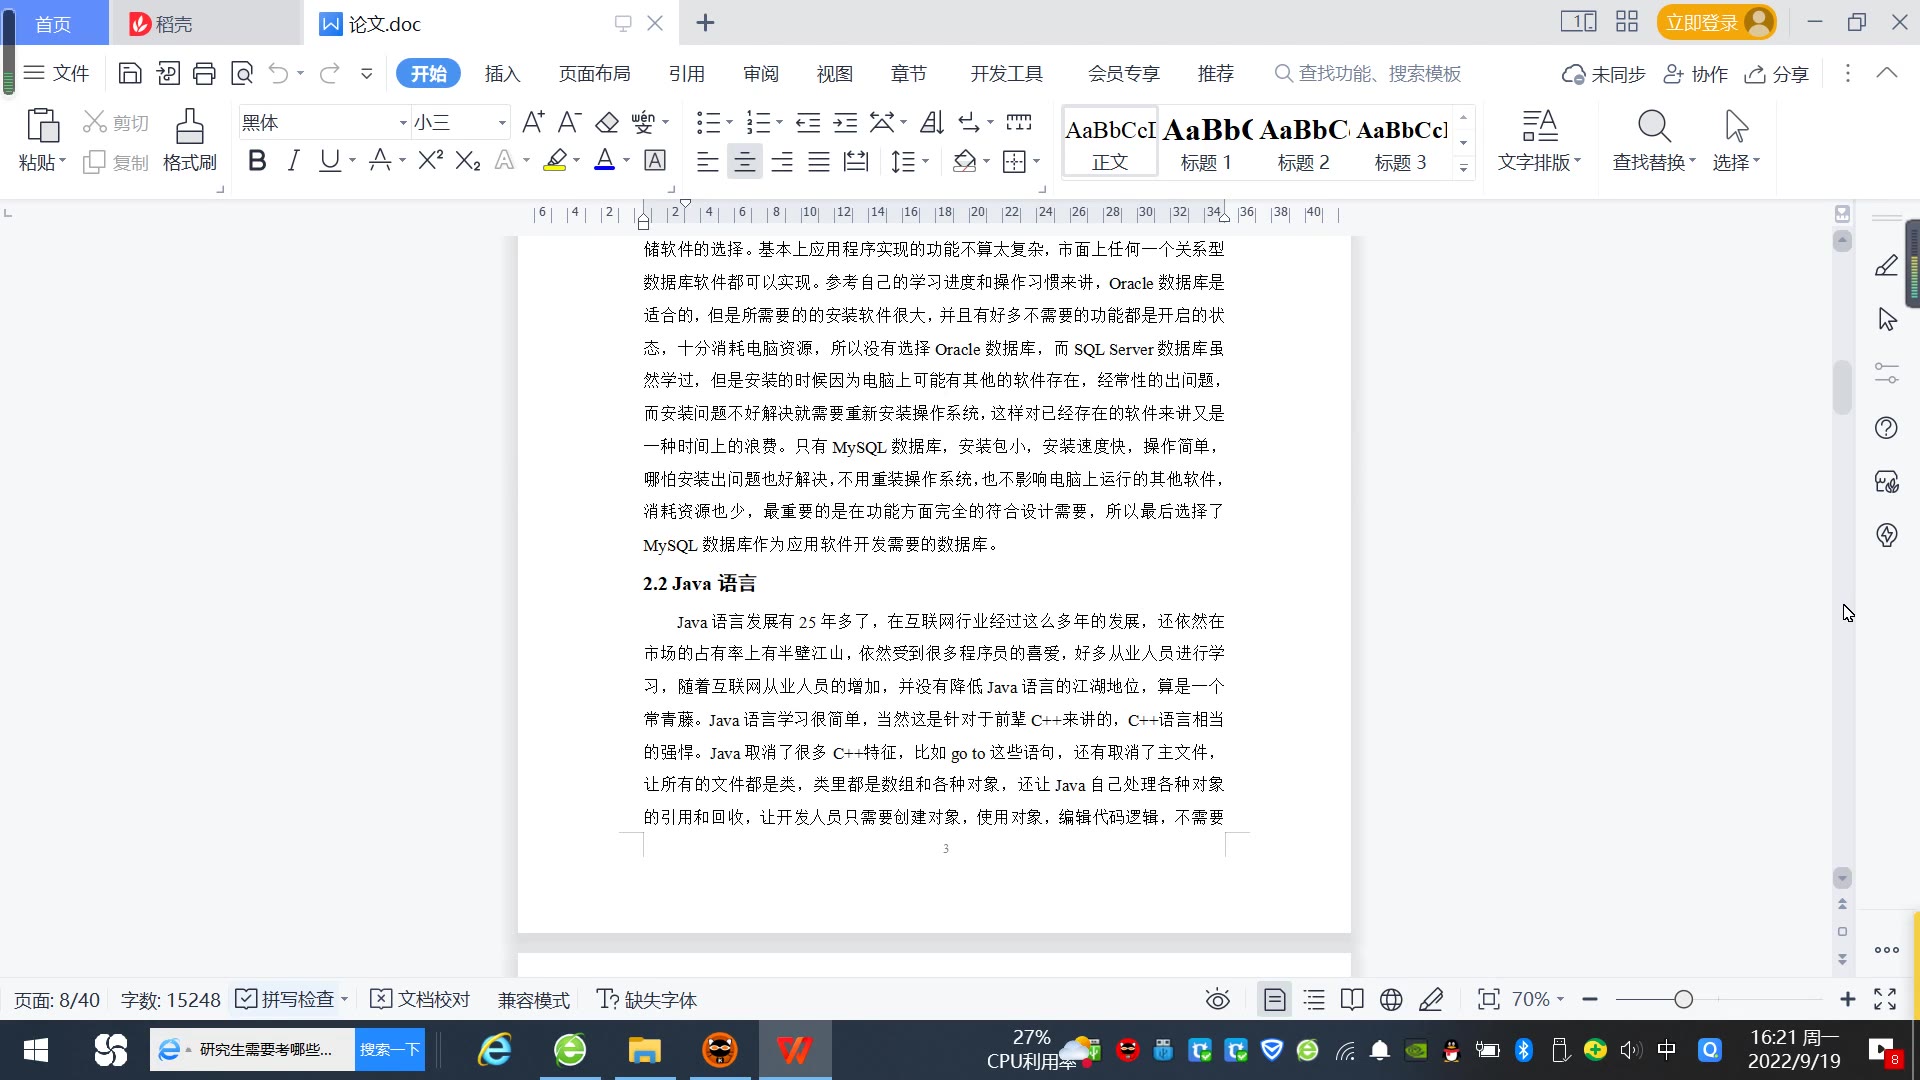Click the Format Painter icon (格式刷)
This screenshot has width=1920, height=1080.
click(189, 139)
